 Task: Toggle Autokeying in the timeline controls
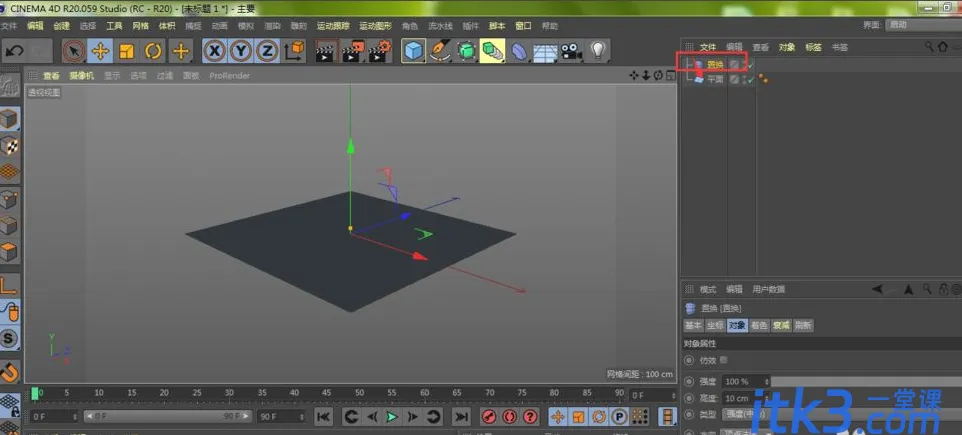[510, 417]
